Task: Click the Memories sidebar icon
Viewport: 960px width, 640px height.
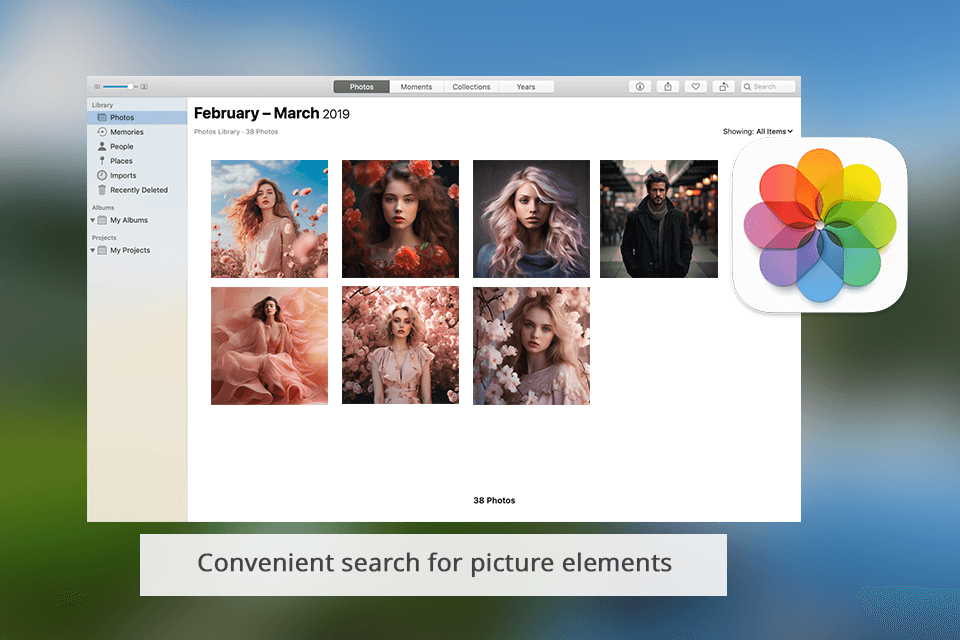Action: [102, 132]
